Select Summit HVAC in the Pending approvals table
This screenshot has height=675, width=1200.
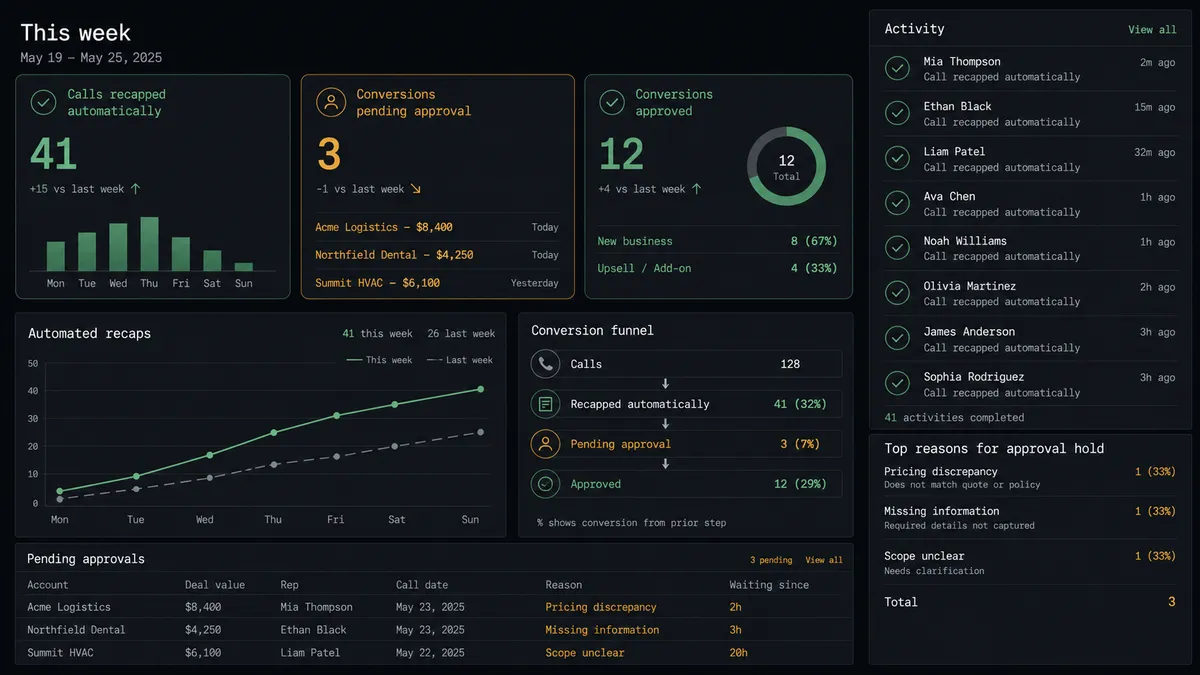62,653
